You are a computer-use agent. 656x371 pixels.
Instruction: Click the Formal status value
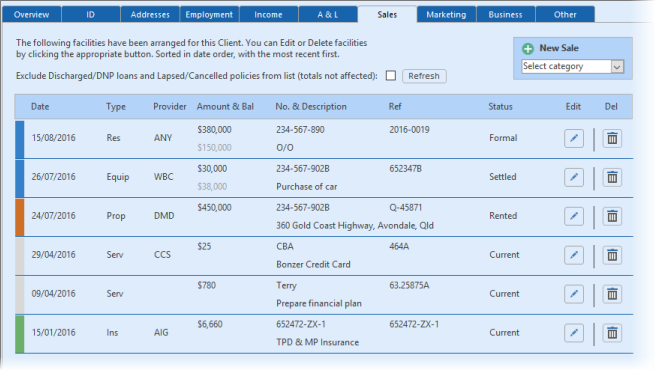pyautogui.click(x=503, y=138)
